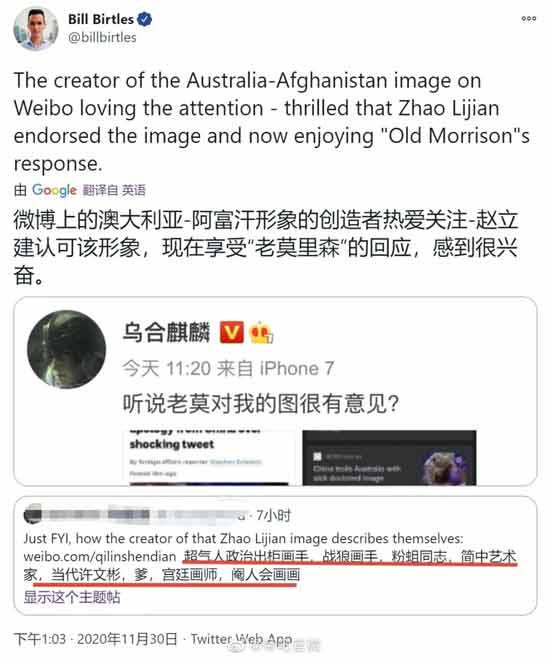Click the Weibo post text 听说老莫对我的图很有意见

click(x=261, y=404)
